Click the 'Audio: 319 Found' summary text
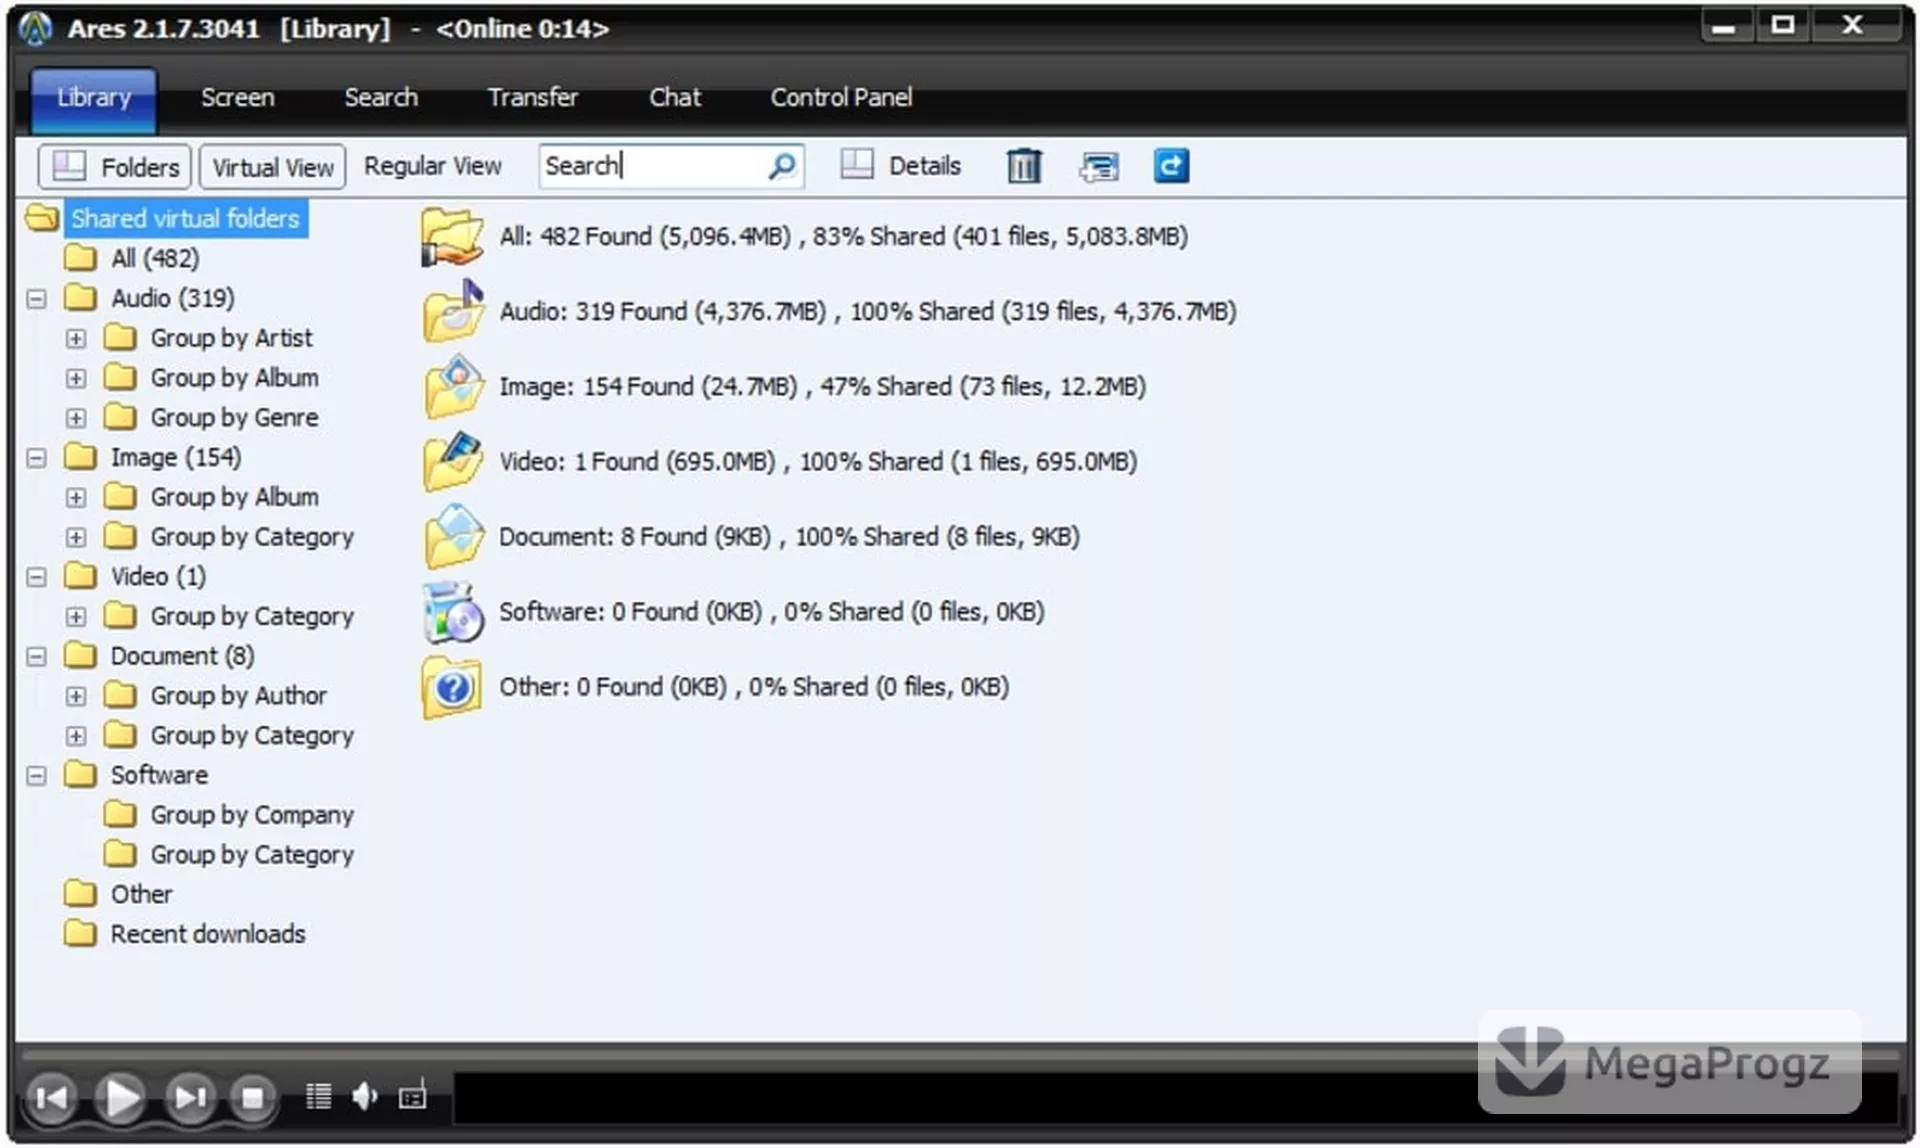 pyautogui.click(x=868, y=312)
